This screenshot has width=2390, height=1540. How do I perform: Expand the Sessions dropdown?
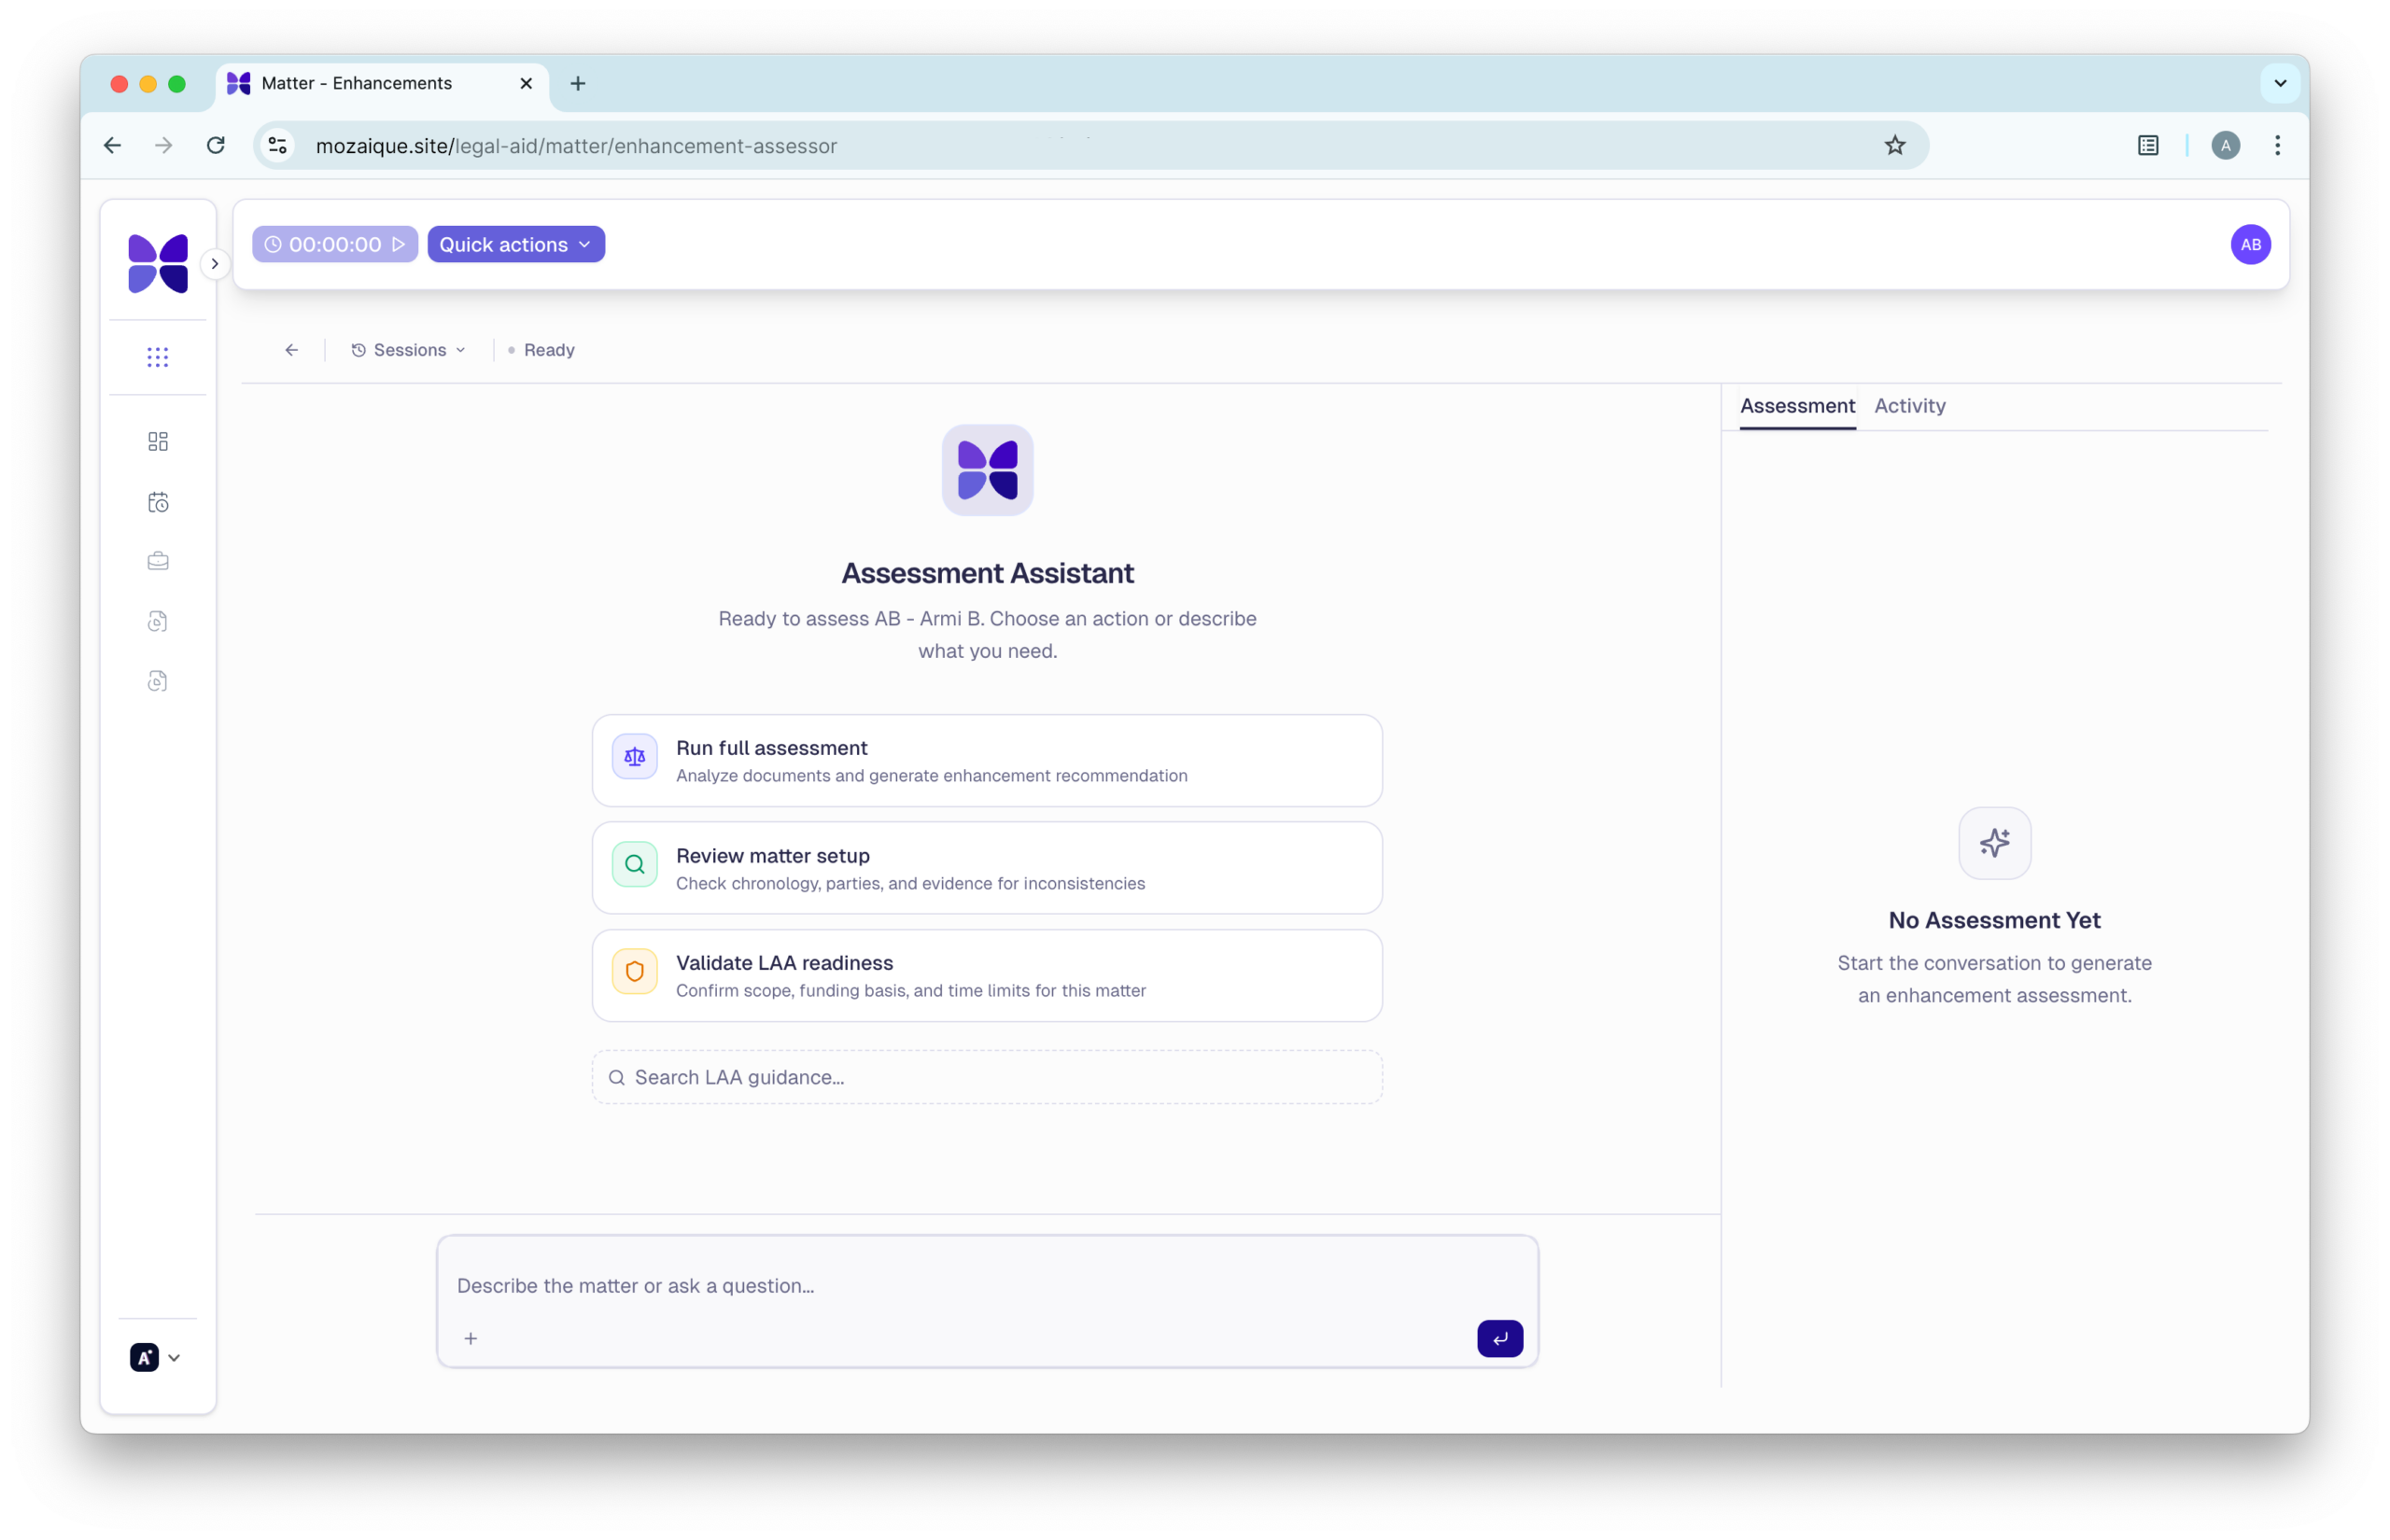[408, 350]
